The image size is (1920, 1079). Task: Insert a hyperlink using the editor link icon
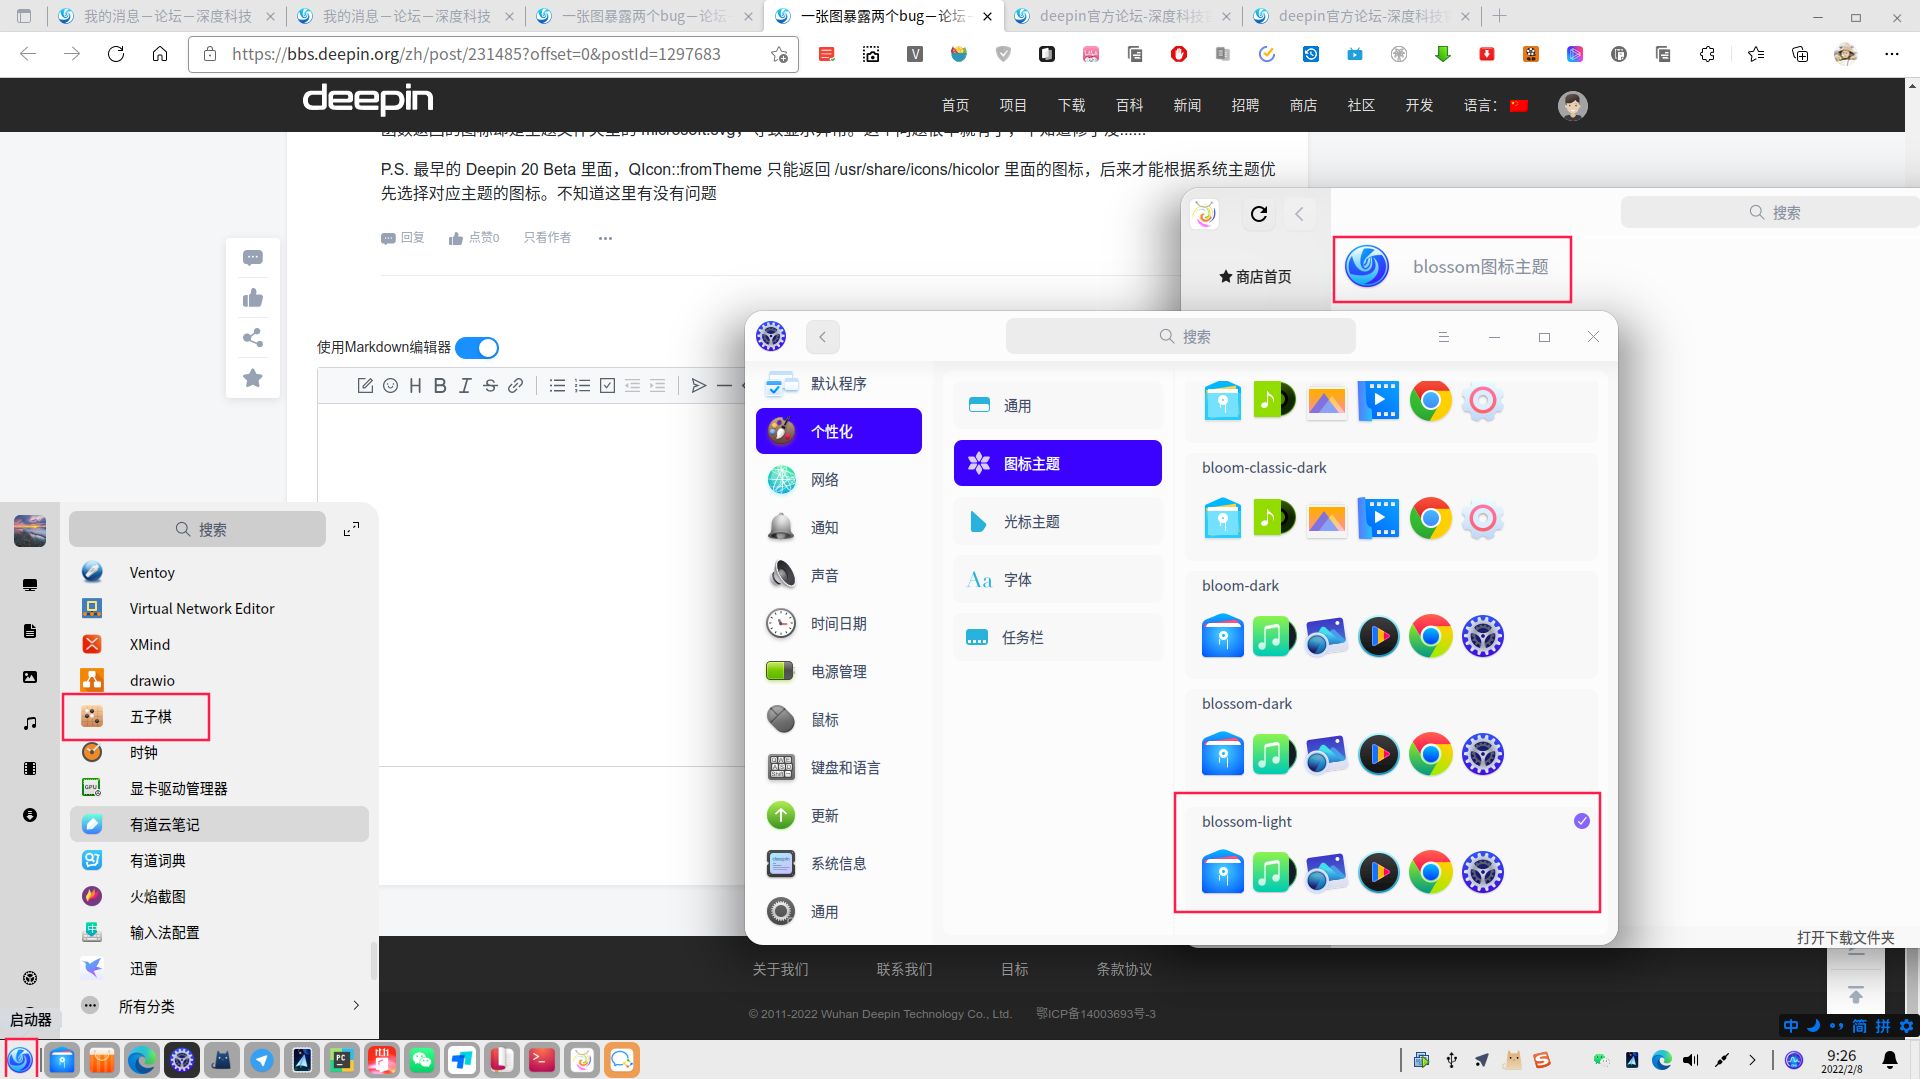click(x=515, y=386)
